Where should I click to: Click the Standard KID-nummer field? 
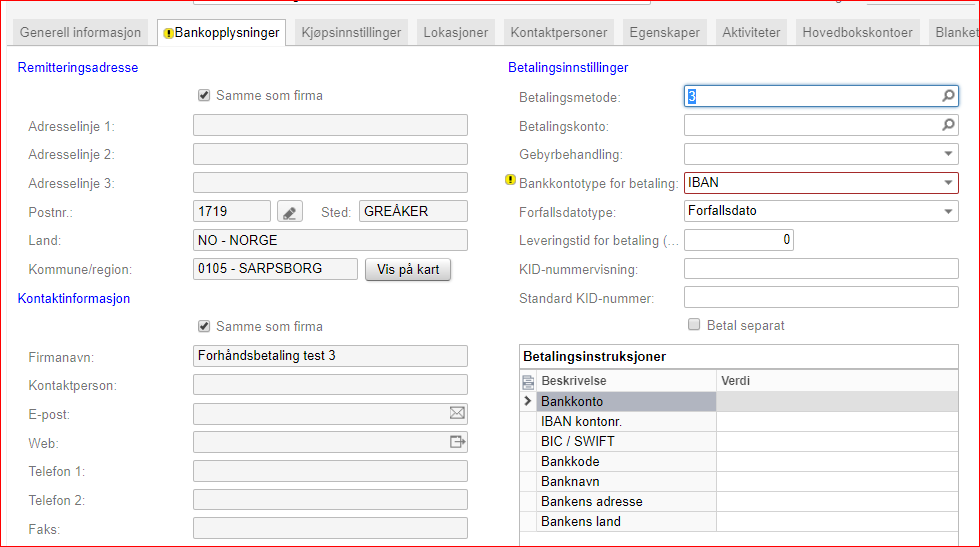click(821, 297)
